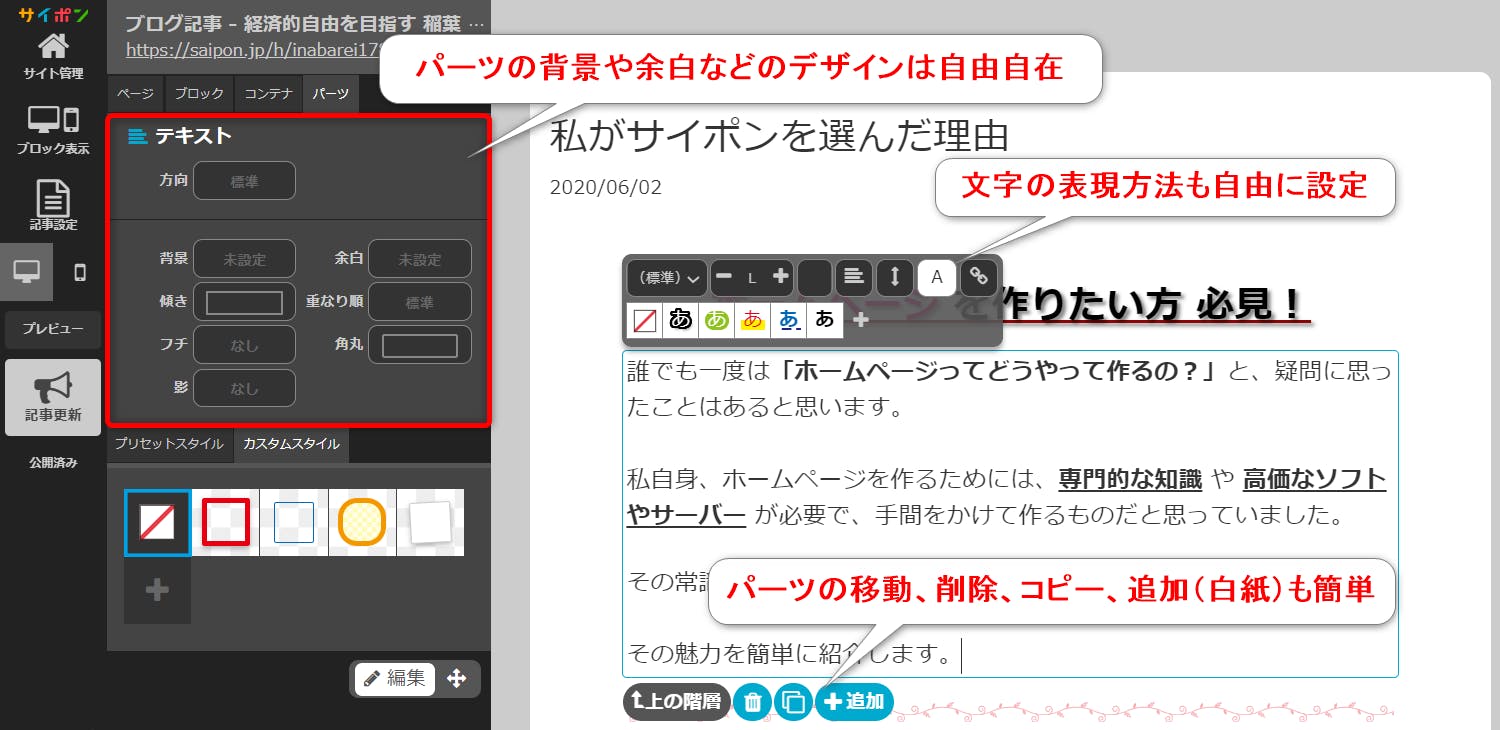Click the サイポン logo

point(53,15)
